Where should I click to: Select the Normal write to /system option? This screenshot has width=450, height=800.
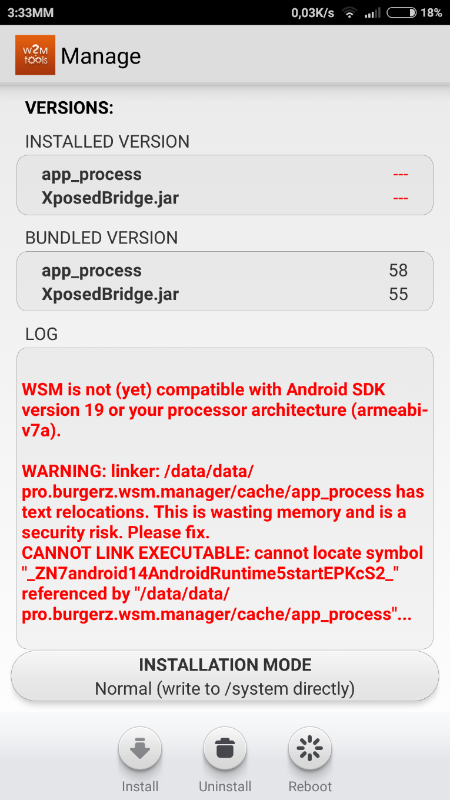pyautogui.click(x=225, y=689)
